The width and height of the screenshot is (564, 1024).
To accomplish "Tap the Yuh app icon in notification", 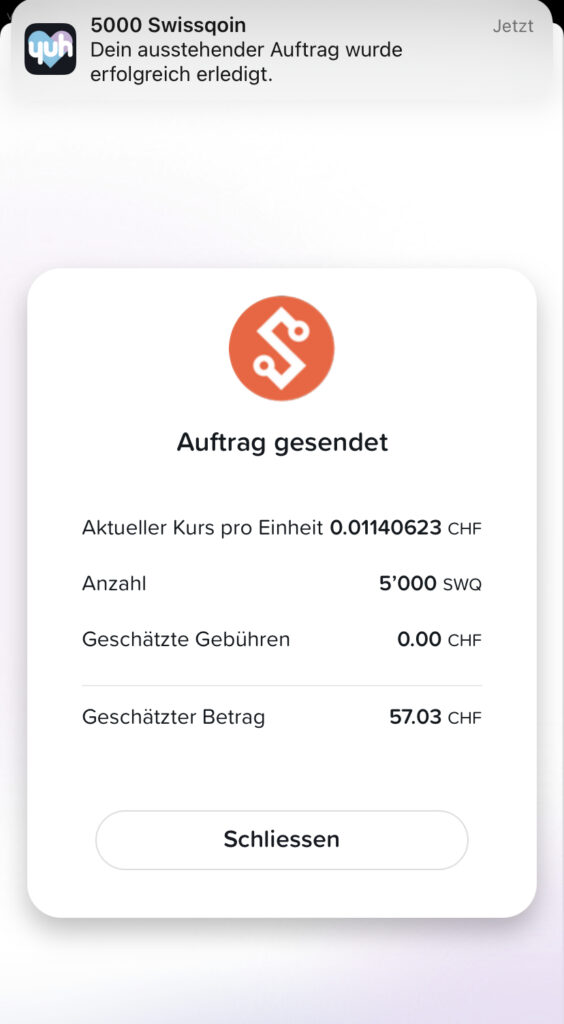I will coord(50,49).
